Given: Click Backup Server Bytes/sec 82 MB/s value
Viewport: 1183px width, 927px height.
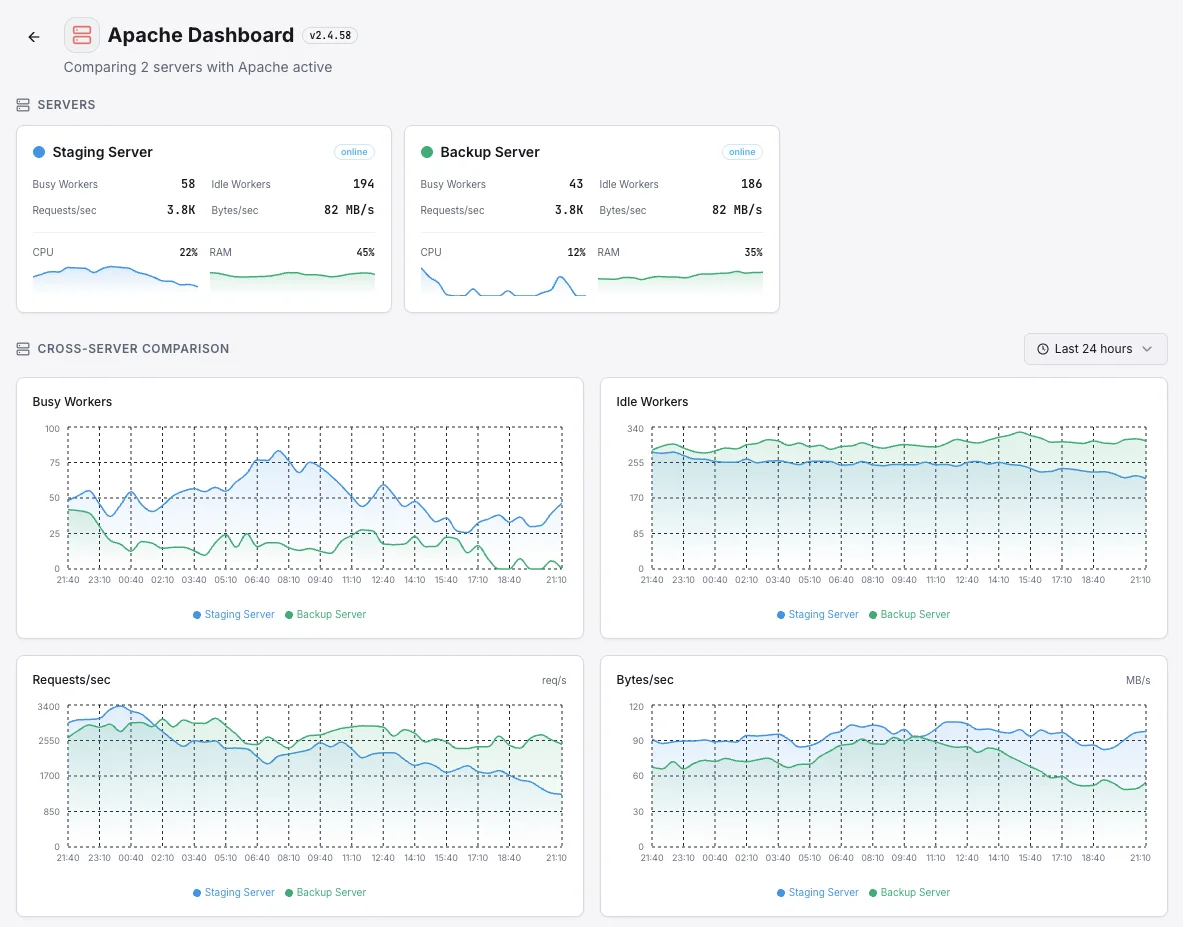Looking at the screenshot, I should pyautogui.click(x=737, y=210).
